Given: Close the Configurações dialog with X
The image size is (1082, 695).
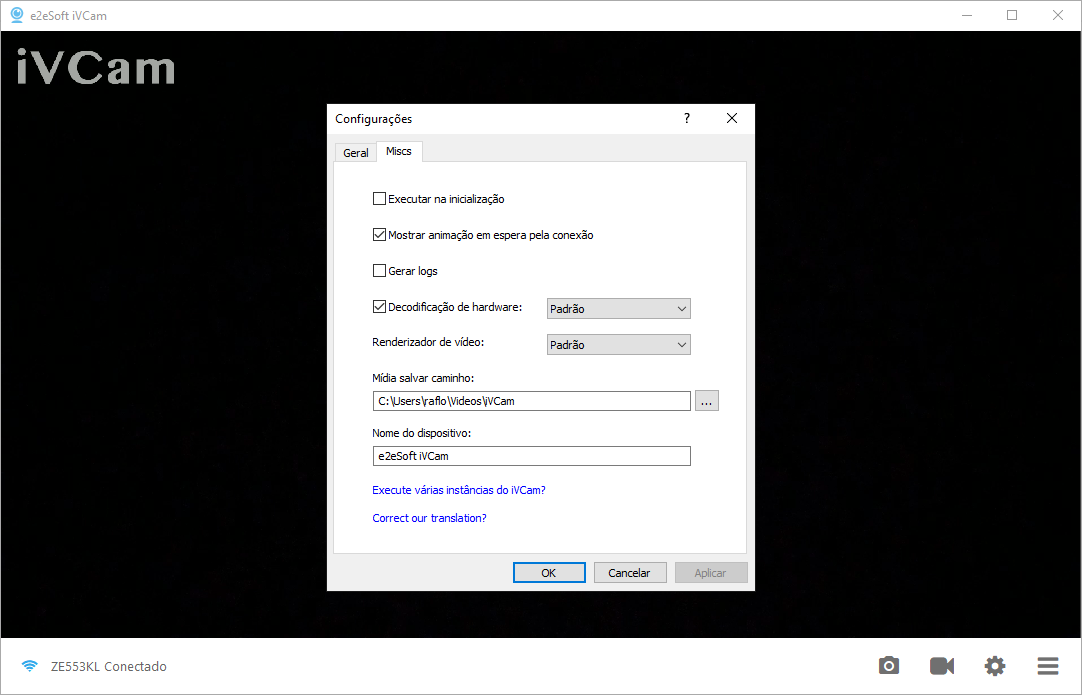Looking at the screenshot, I should (x=732, y=118).
